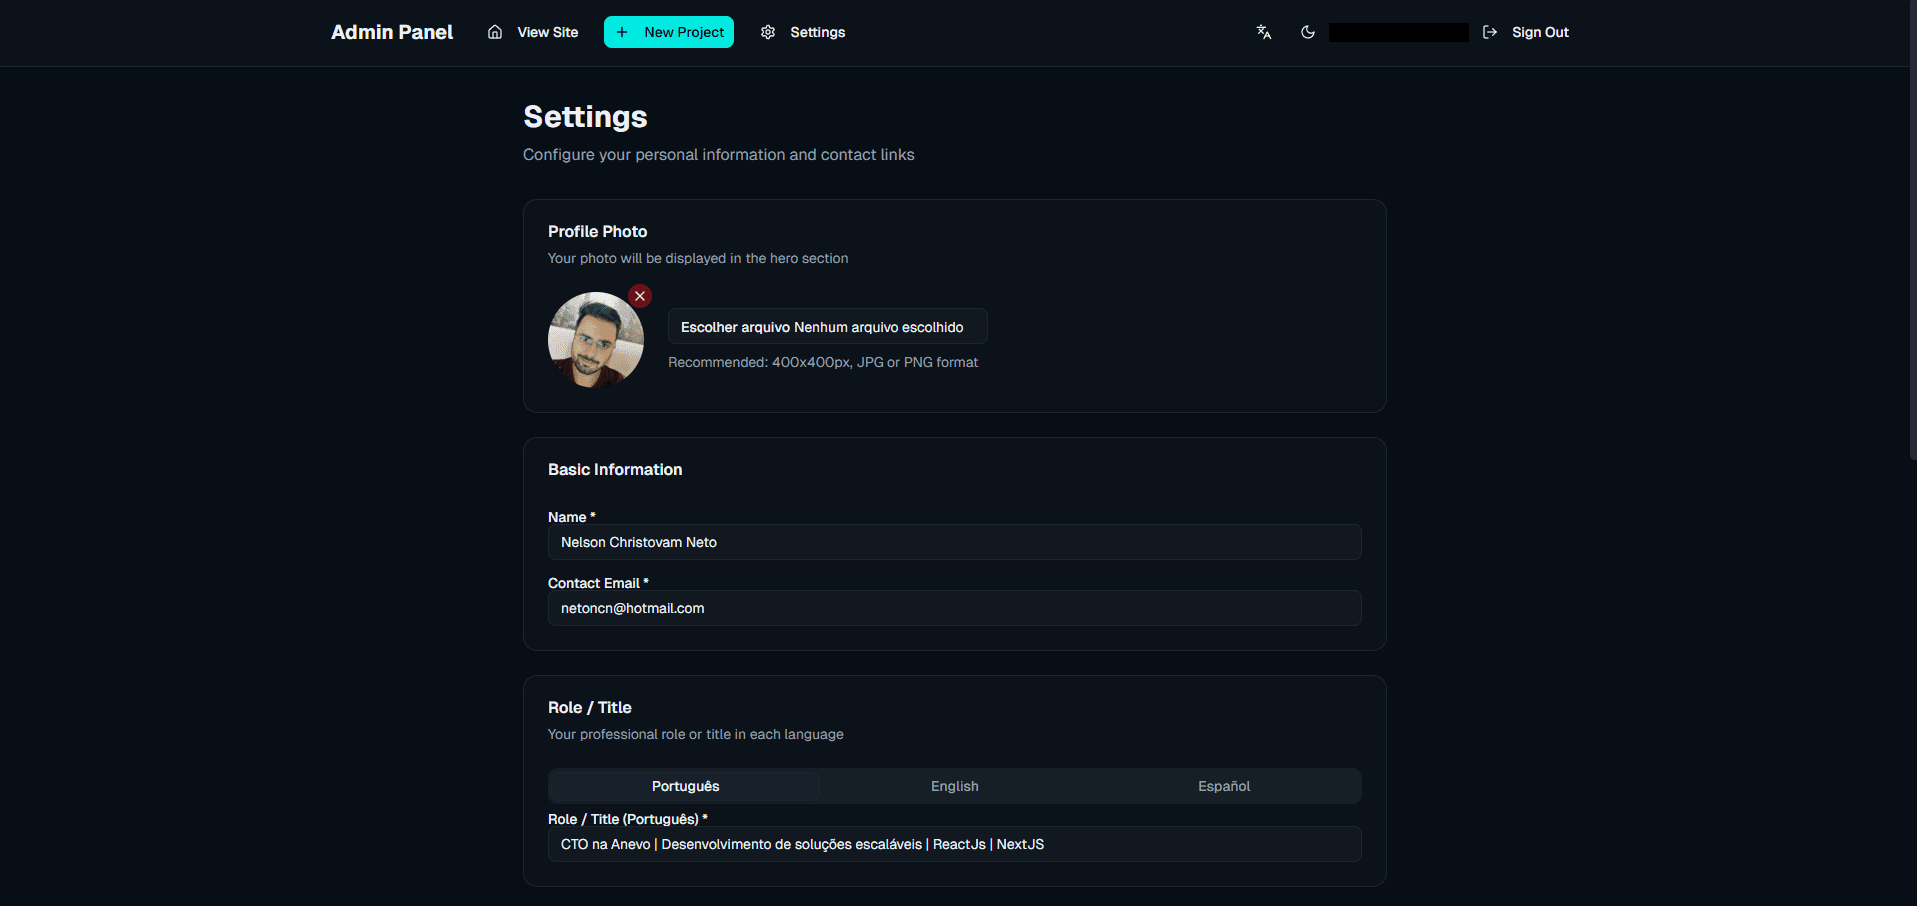Click the View Site link
The image size is (1917, 906).
(547, 32)
